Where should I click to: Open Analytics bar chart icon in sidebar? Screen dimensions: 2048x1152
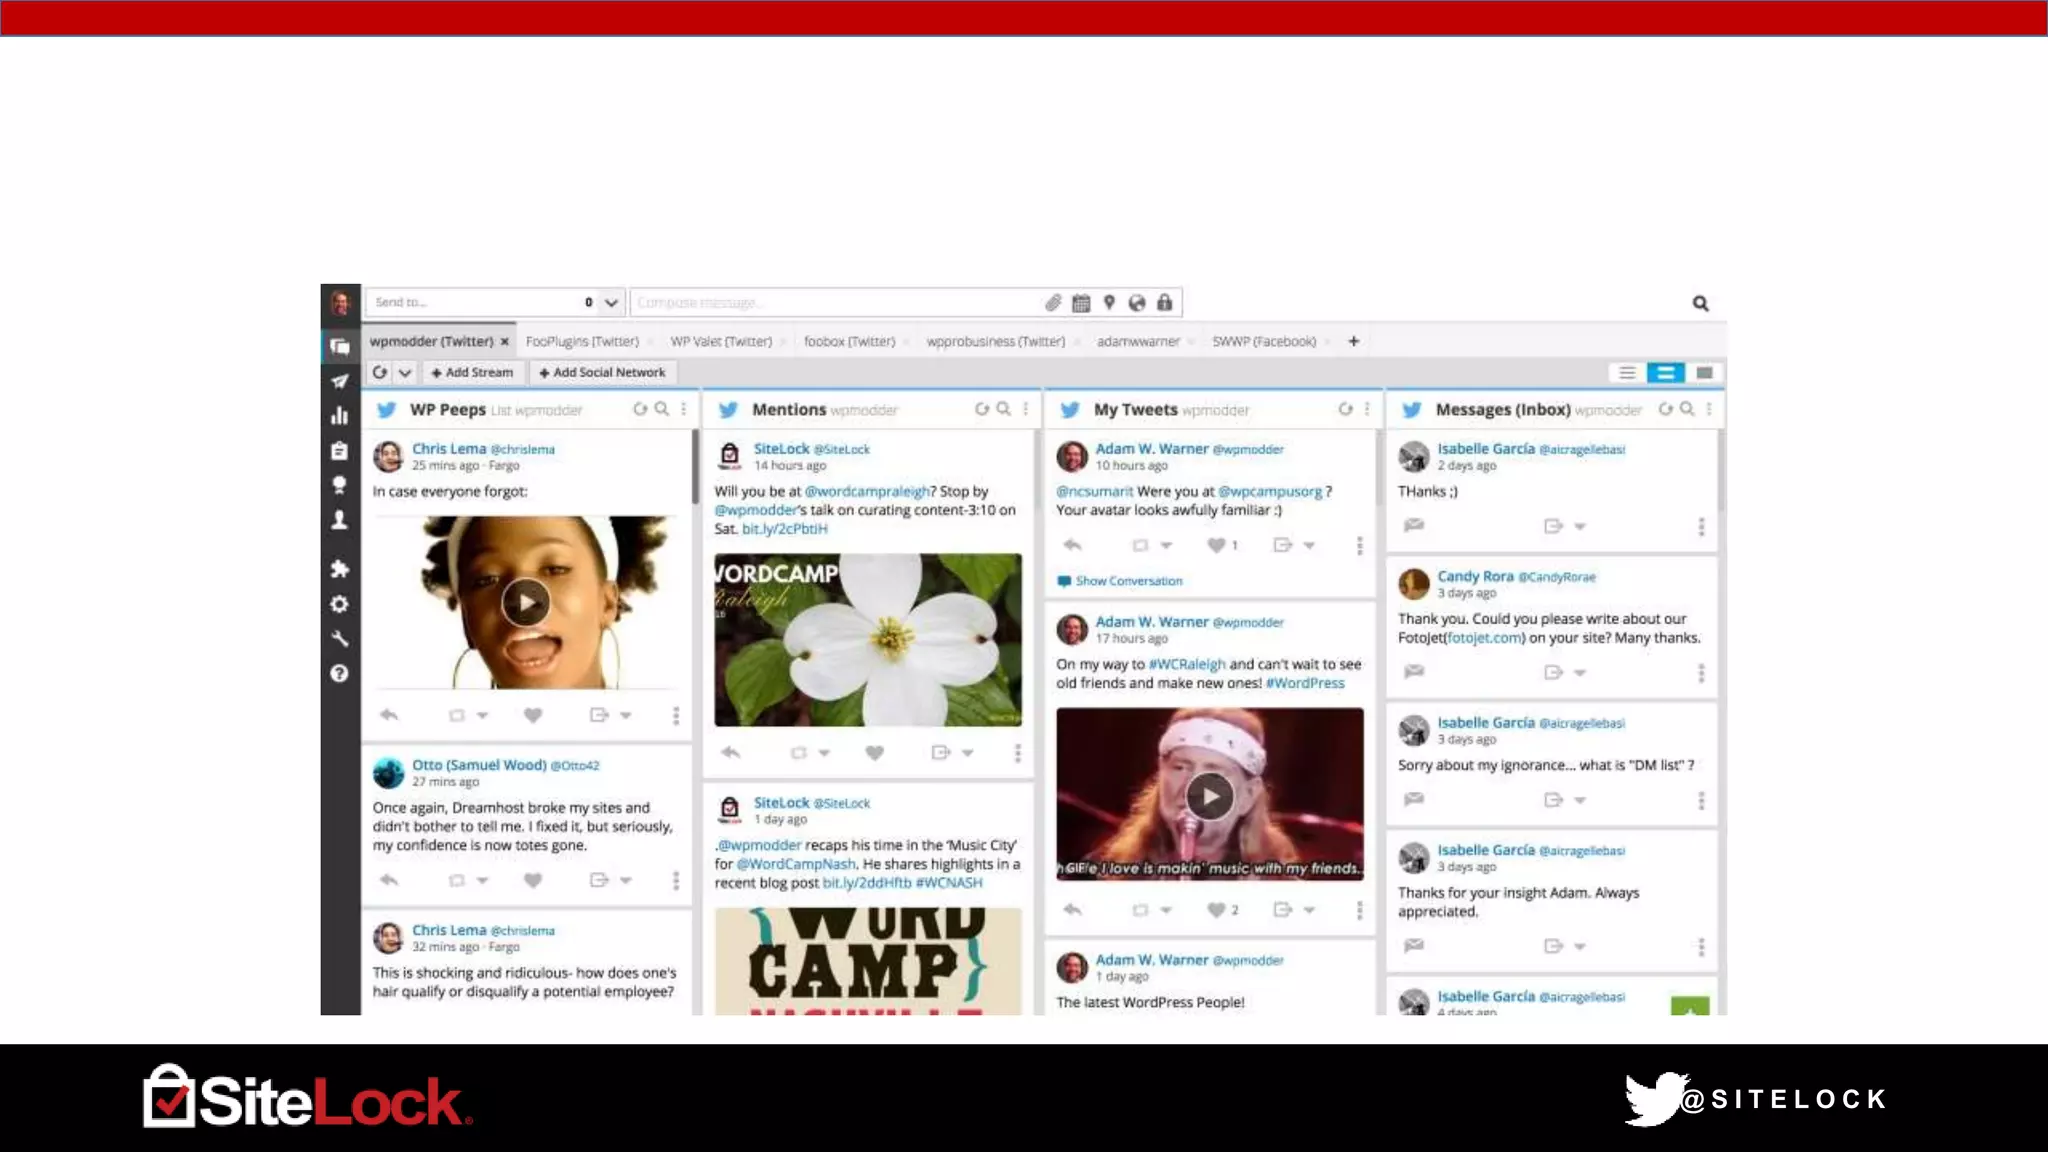pyautogui.click(x=340, y=416)
